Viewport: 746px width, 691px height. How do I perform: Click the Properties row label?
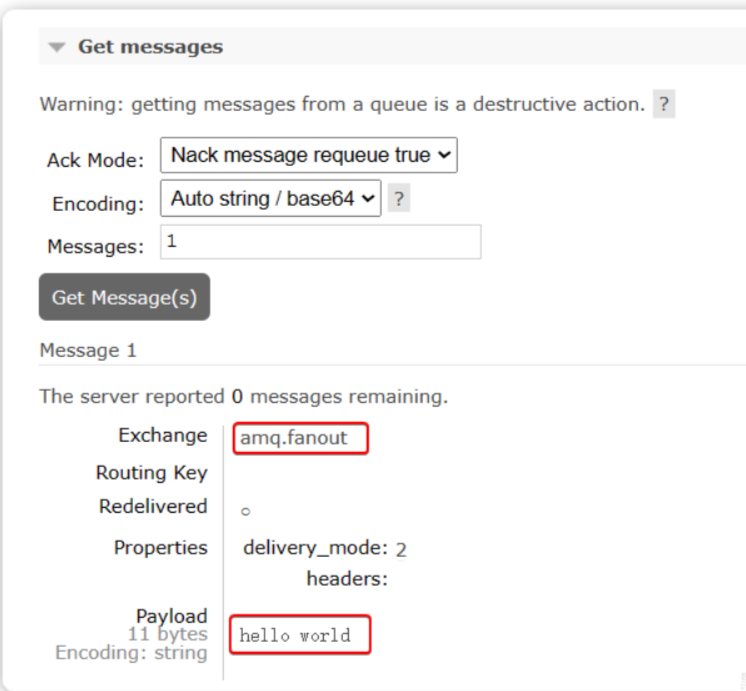coord(160,547)
